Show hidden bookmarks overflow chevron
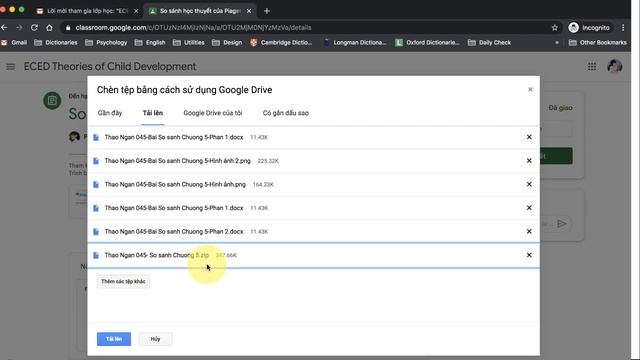The height and width of the screenshot is (360, 640). 557,42
